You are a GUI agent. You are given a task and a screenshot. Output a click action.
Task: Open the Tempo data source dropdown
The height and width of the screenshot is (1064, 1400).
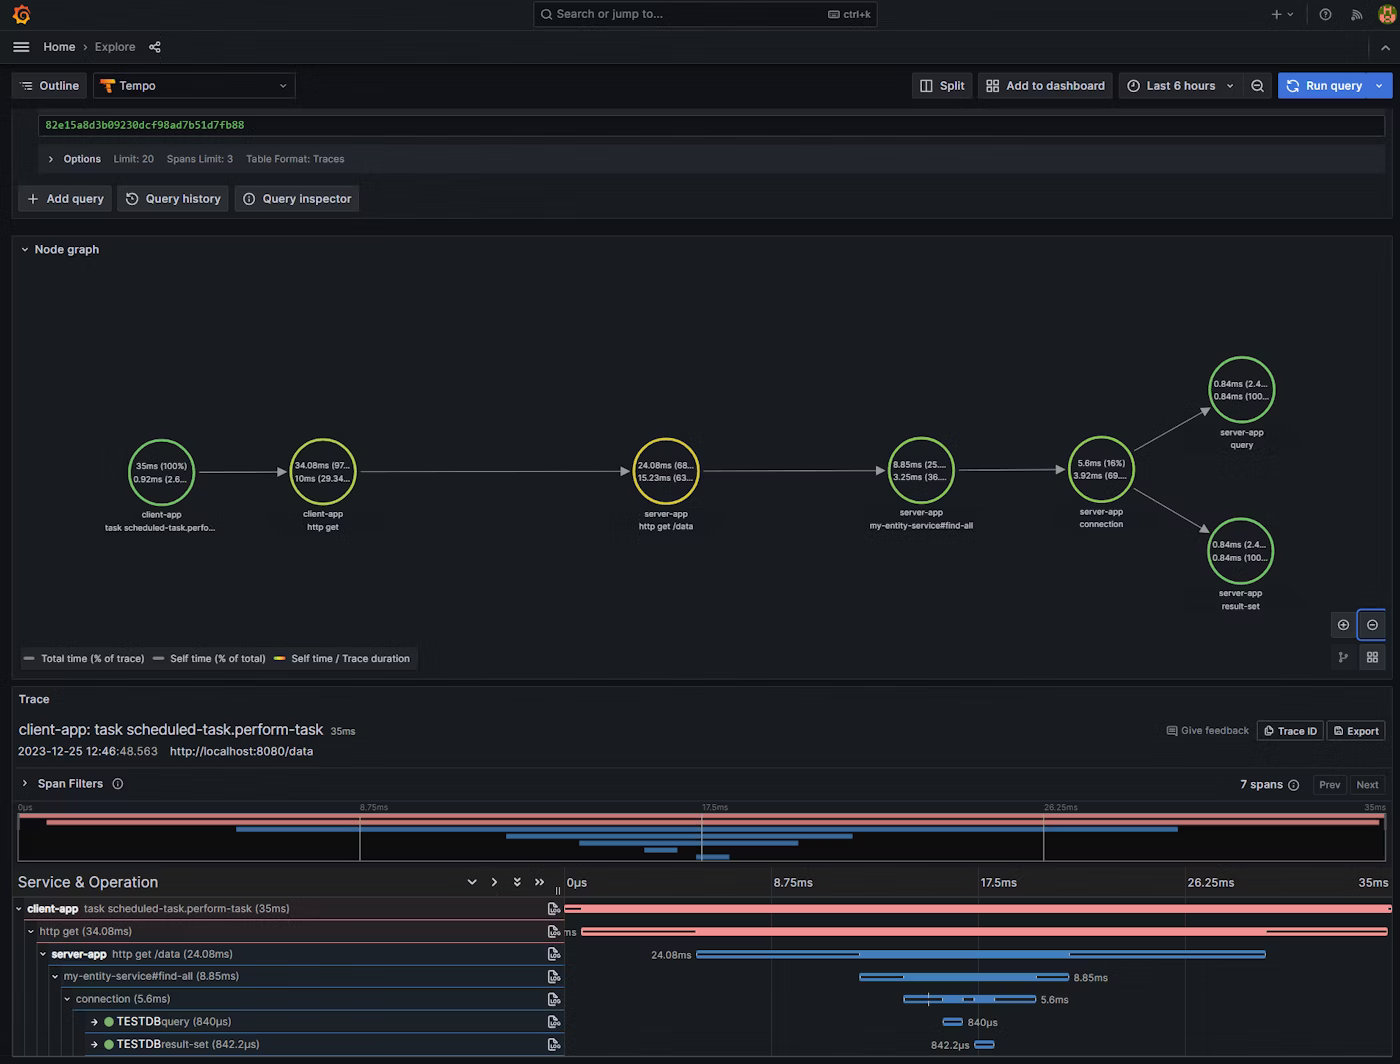[x=194, y=86]
